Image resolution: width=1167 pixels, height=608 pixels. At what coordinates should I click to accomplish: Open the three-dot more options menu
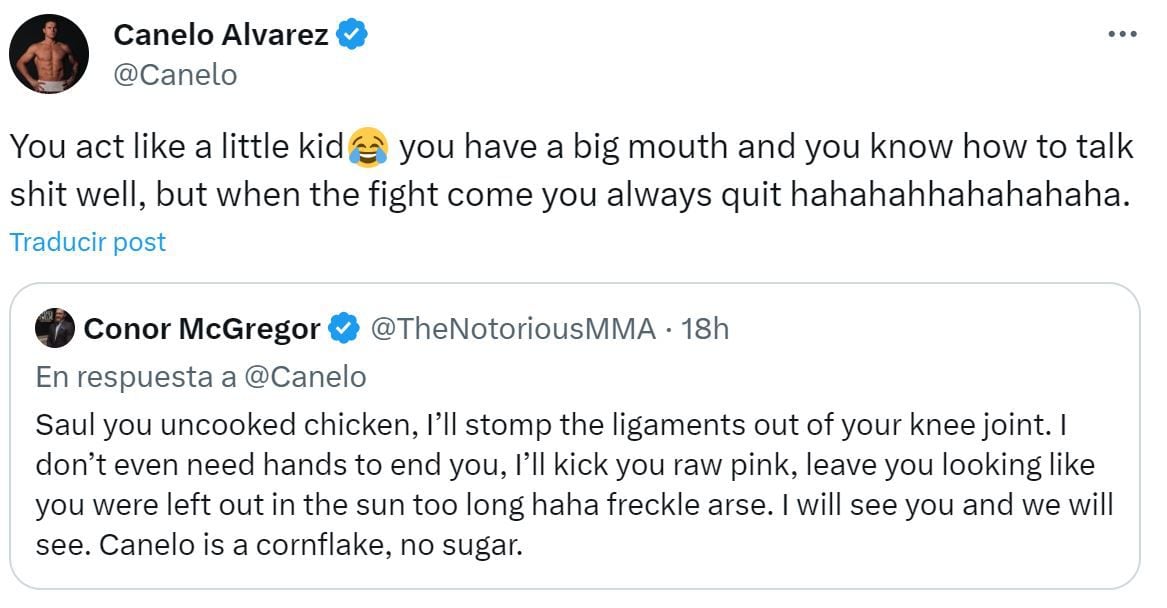(1123, 36)
